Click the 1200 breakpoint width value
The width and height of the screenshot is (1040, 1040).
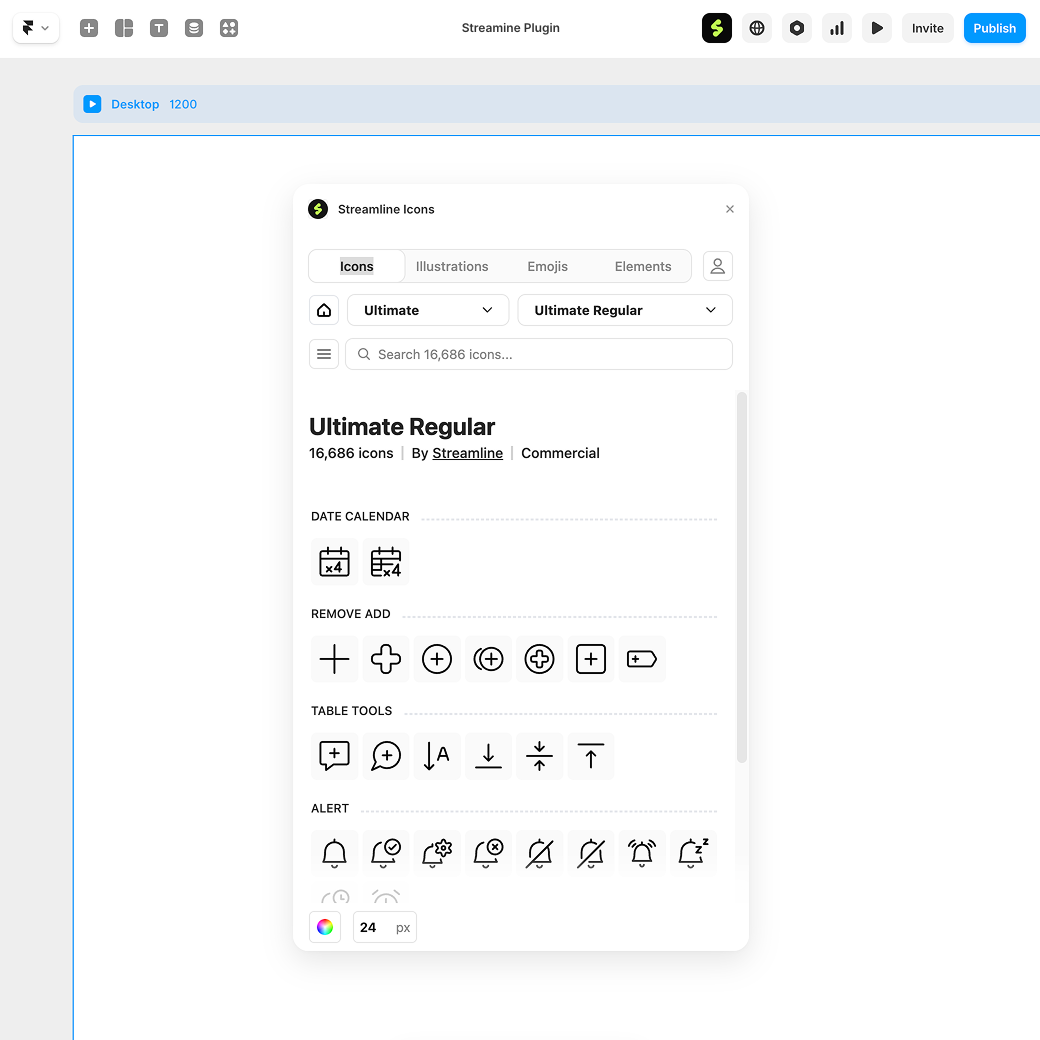coord(183,104)
